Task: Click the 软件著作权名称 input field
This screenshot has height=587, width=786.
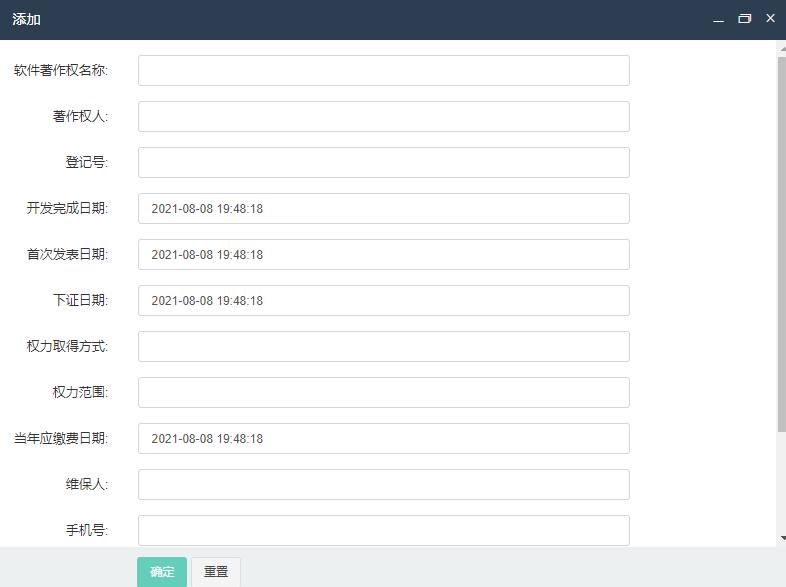Action: click(x=383, y=71)
